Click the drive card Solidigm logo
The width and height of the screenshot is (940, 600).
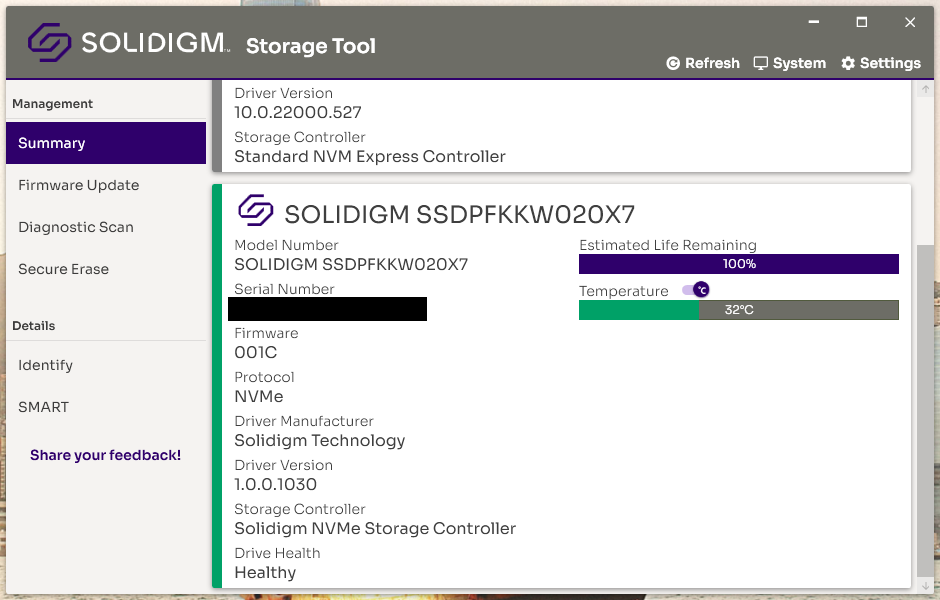tap(256, 211)
